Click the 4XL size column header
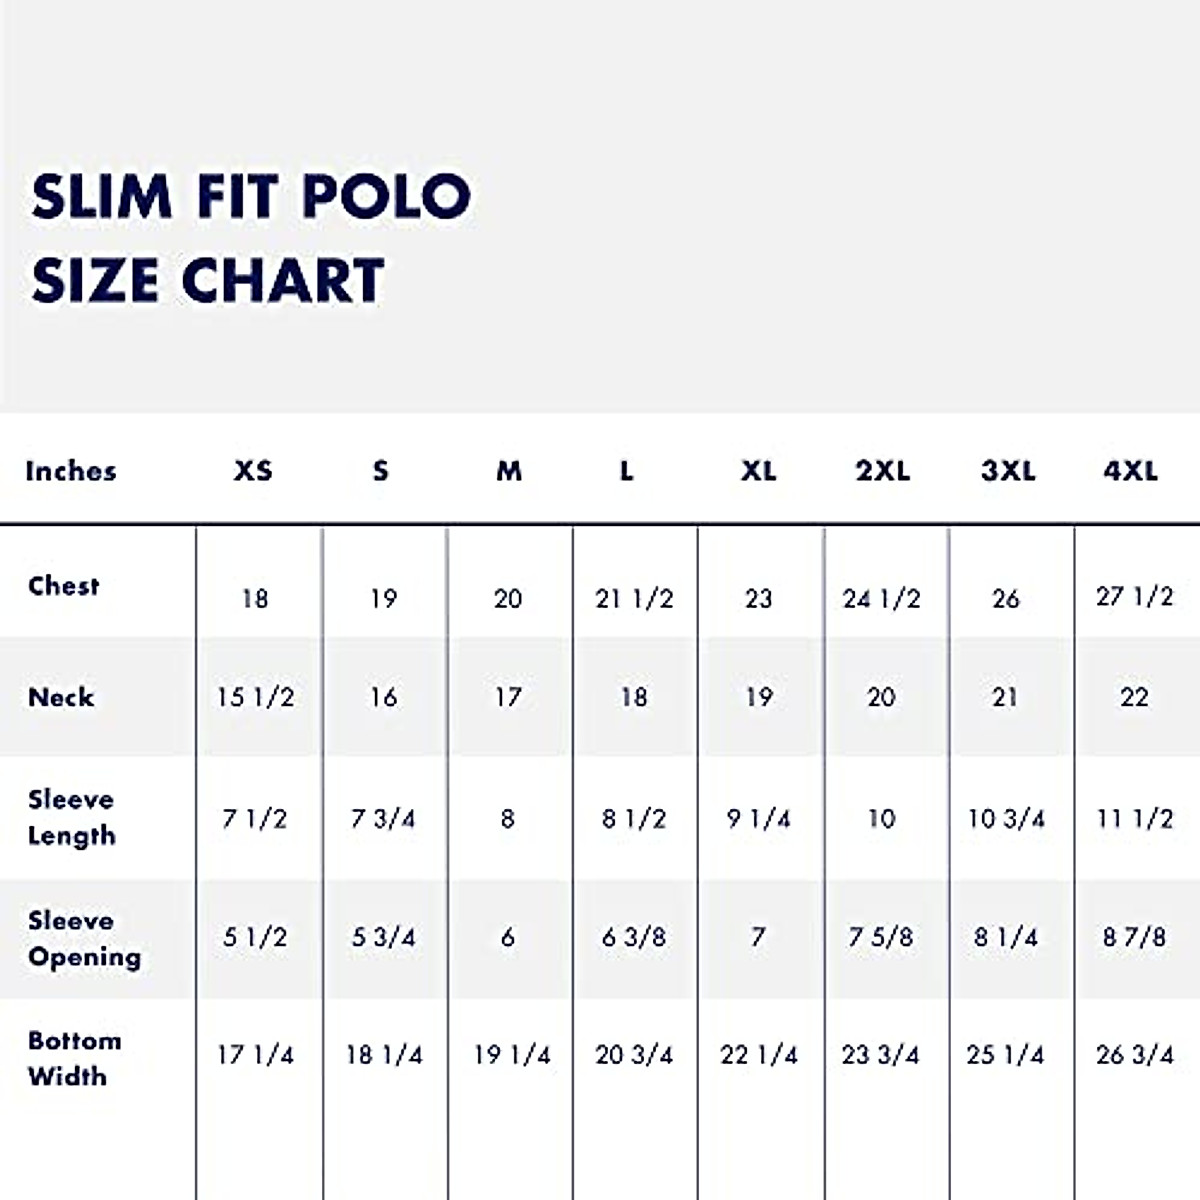This screenshot has height=1200, width=1200. [1130, 471]
